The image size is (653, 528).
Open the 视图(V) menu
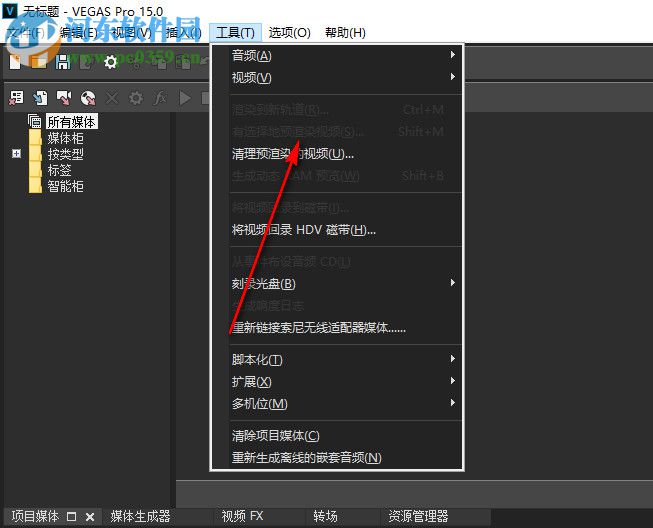[132, 32]
